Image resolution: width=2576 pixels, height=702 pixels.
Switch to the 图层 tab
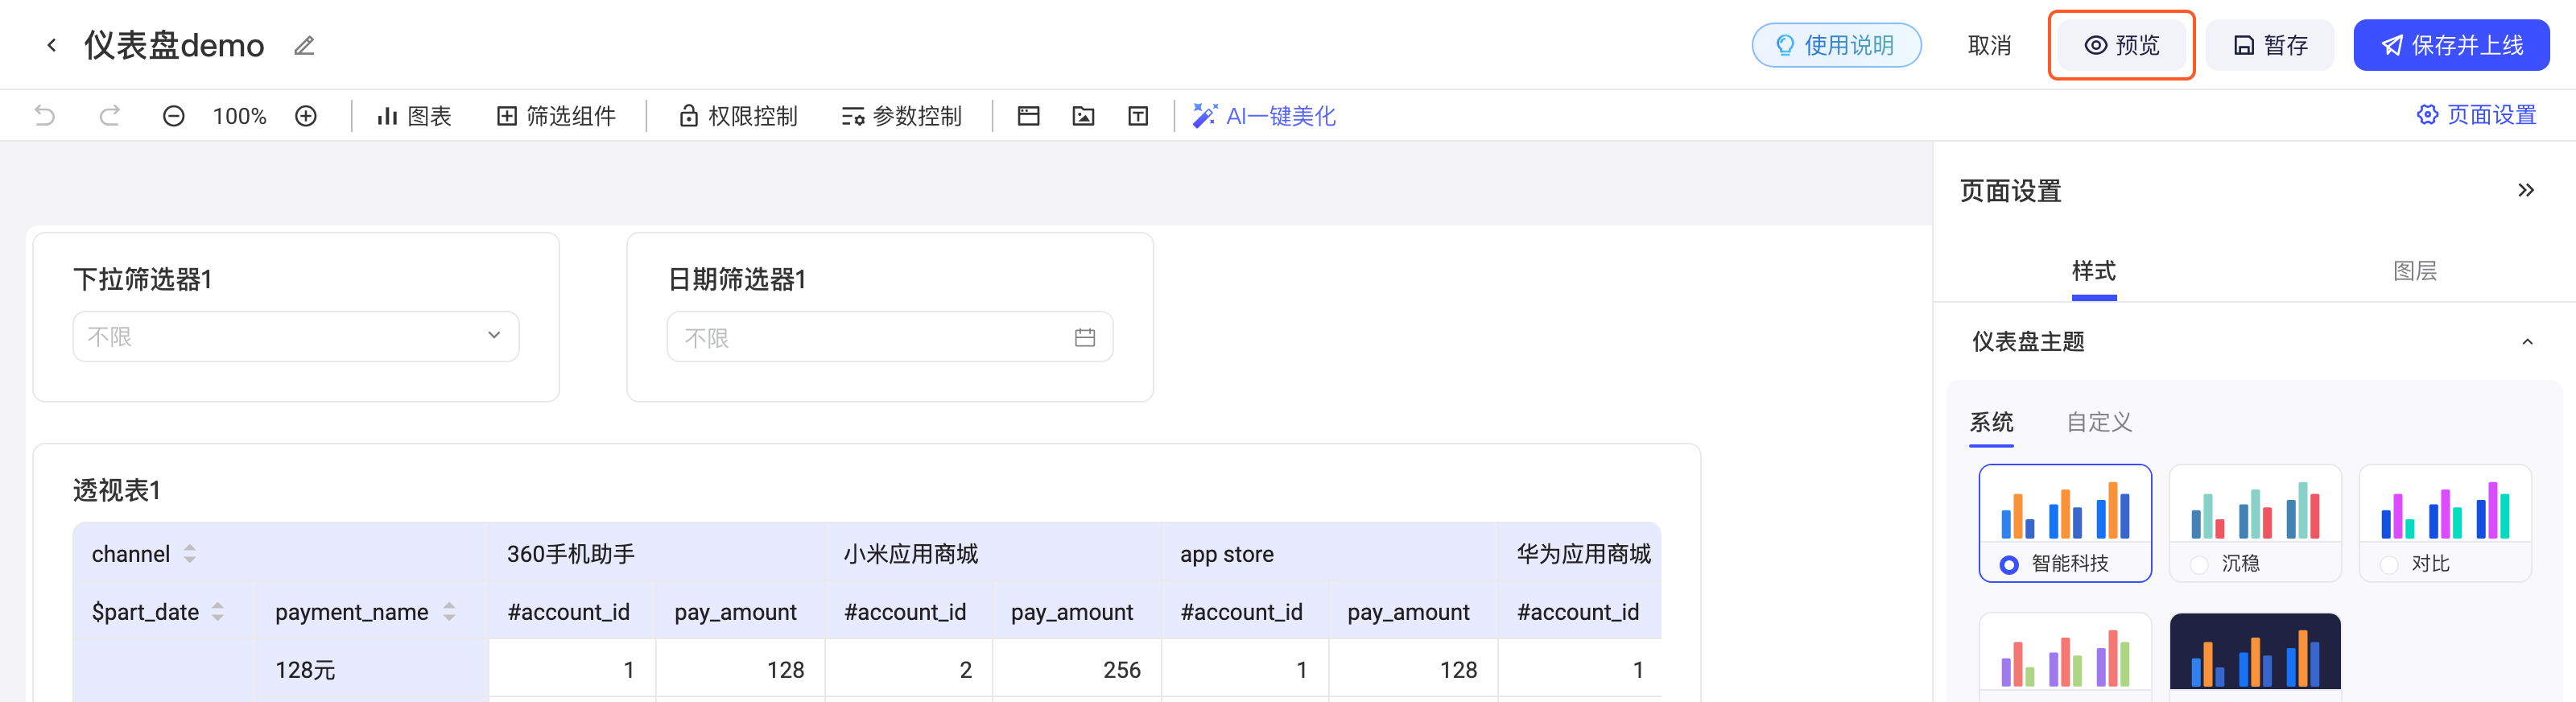[2414, 271]
